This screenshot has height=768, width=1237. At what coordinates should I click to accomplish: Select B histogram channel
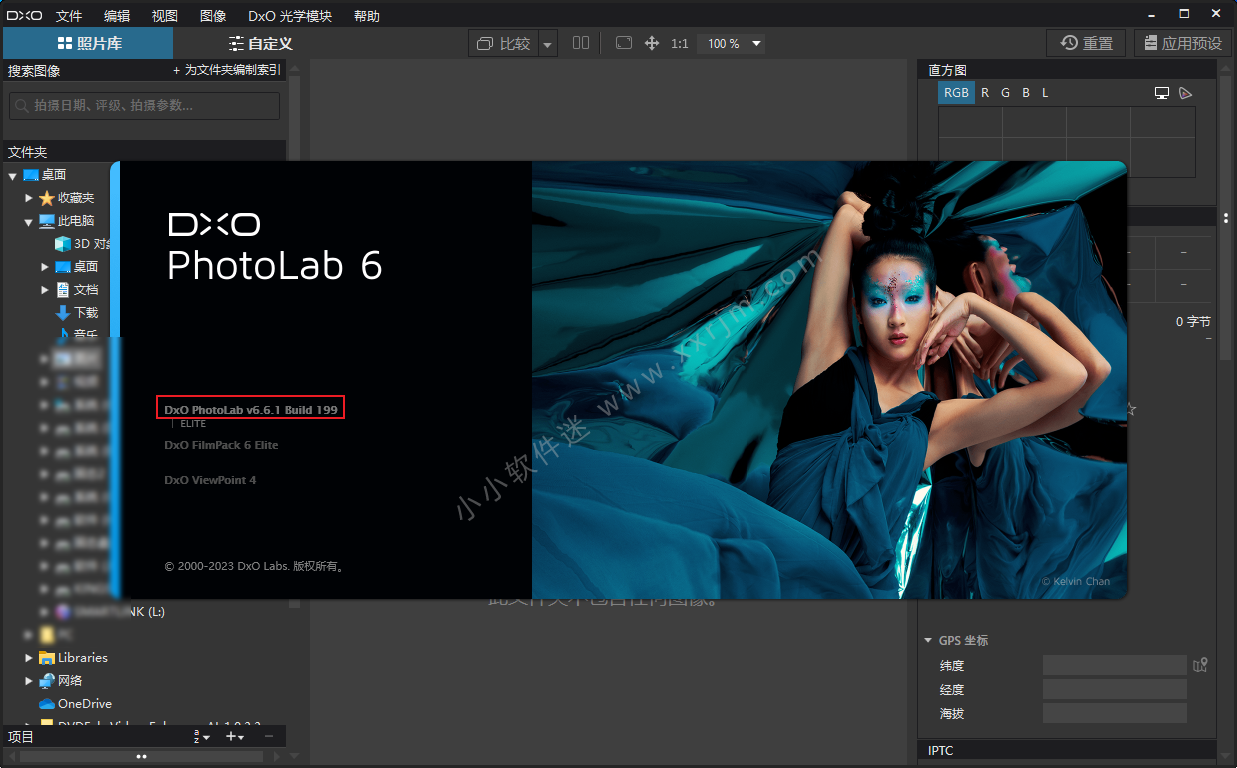(1026, 92)
